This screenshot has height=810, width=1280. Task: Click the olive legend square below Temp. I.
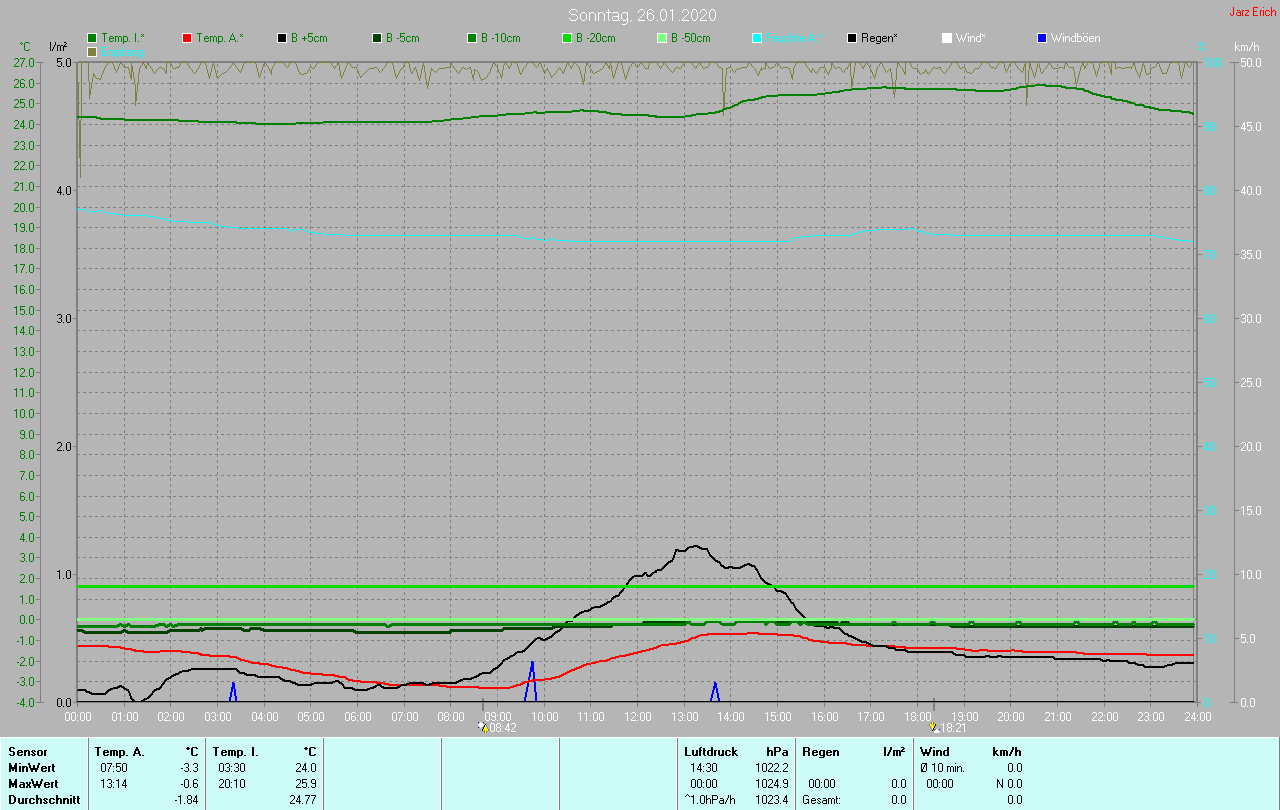92,51
